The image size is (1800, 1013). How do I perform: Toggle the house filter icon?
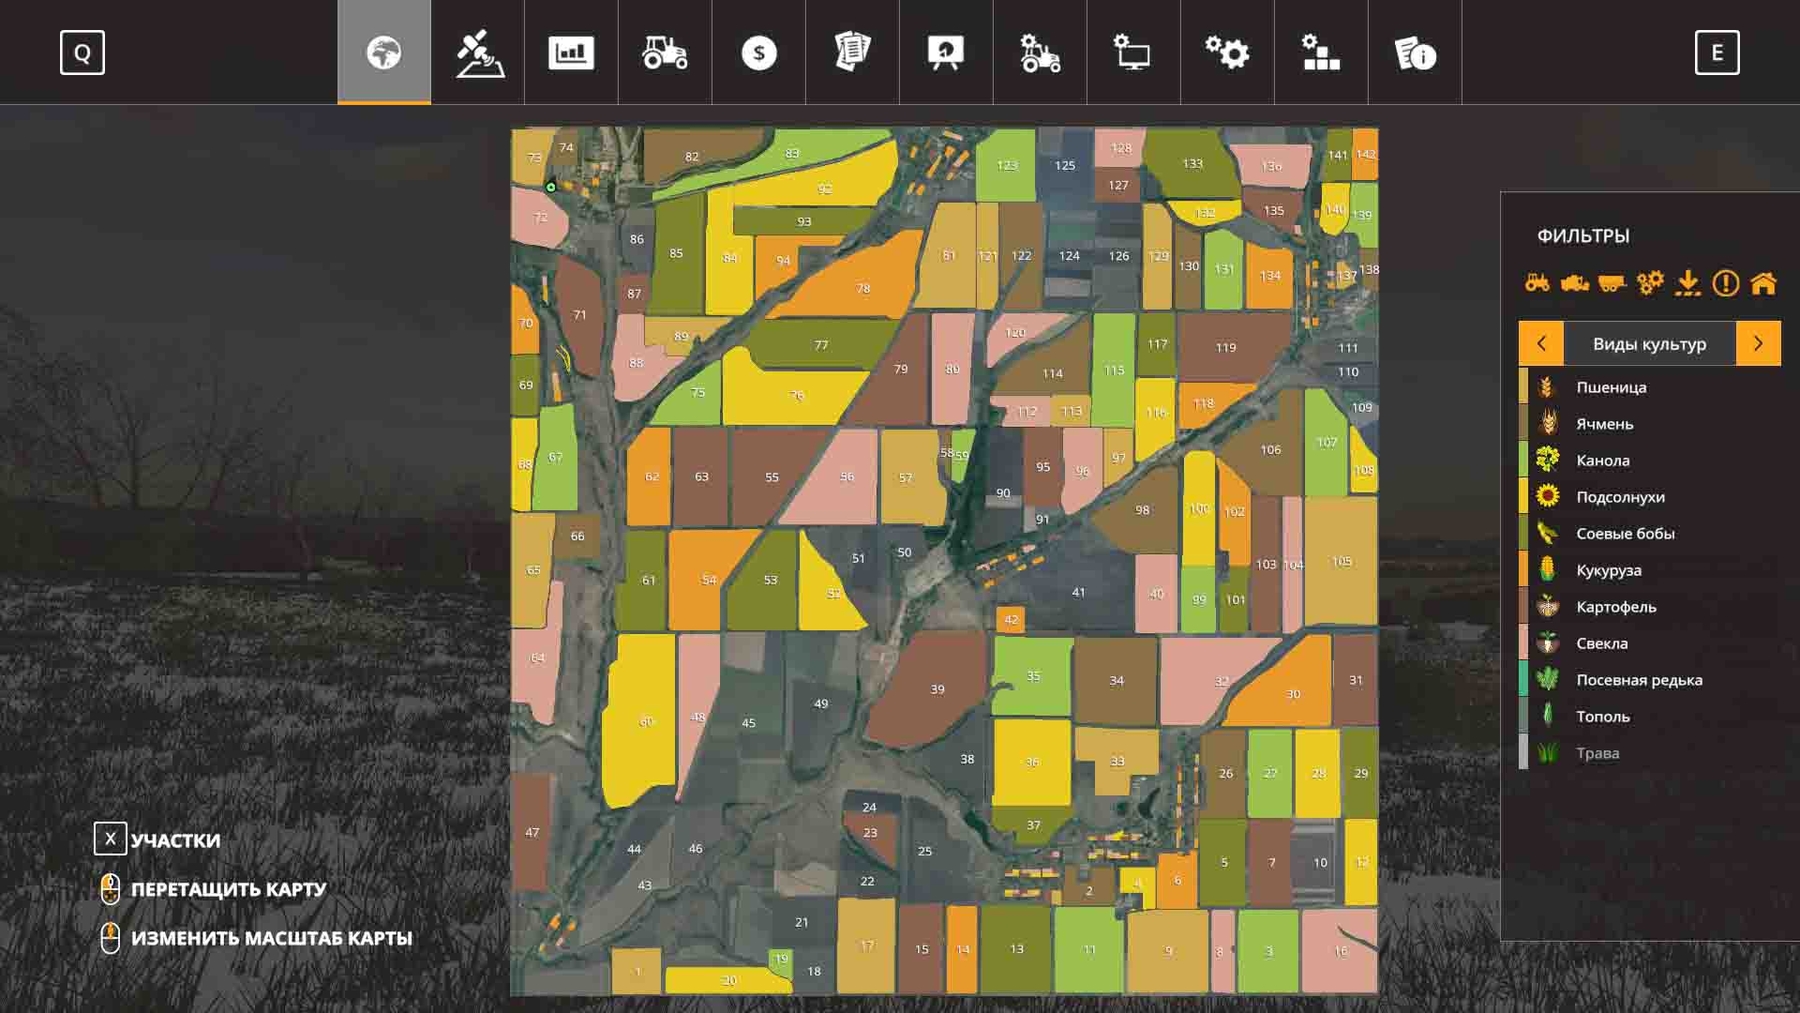(x=1763, y=283)
